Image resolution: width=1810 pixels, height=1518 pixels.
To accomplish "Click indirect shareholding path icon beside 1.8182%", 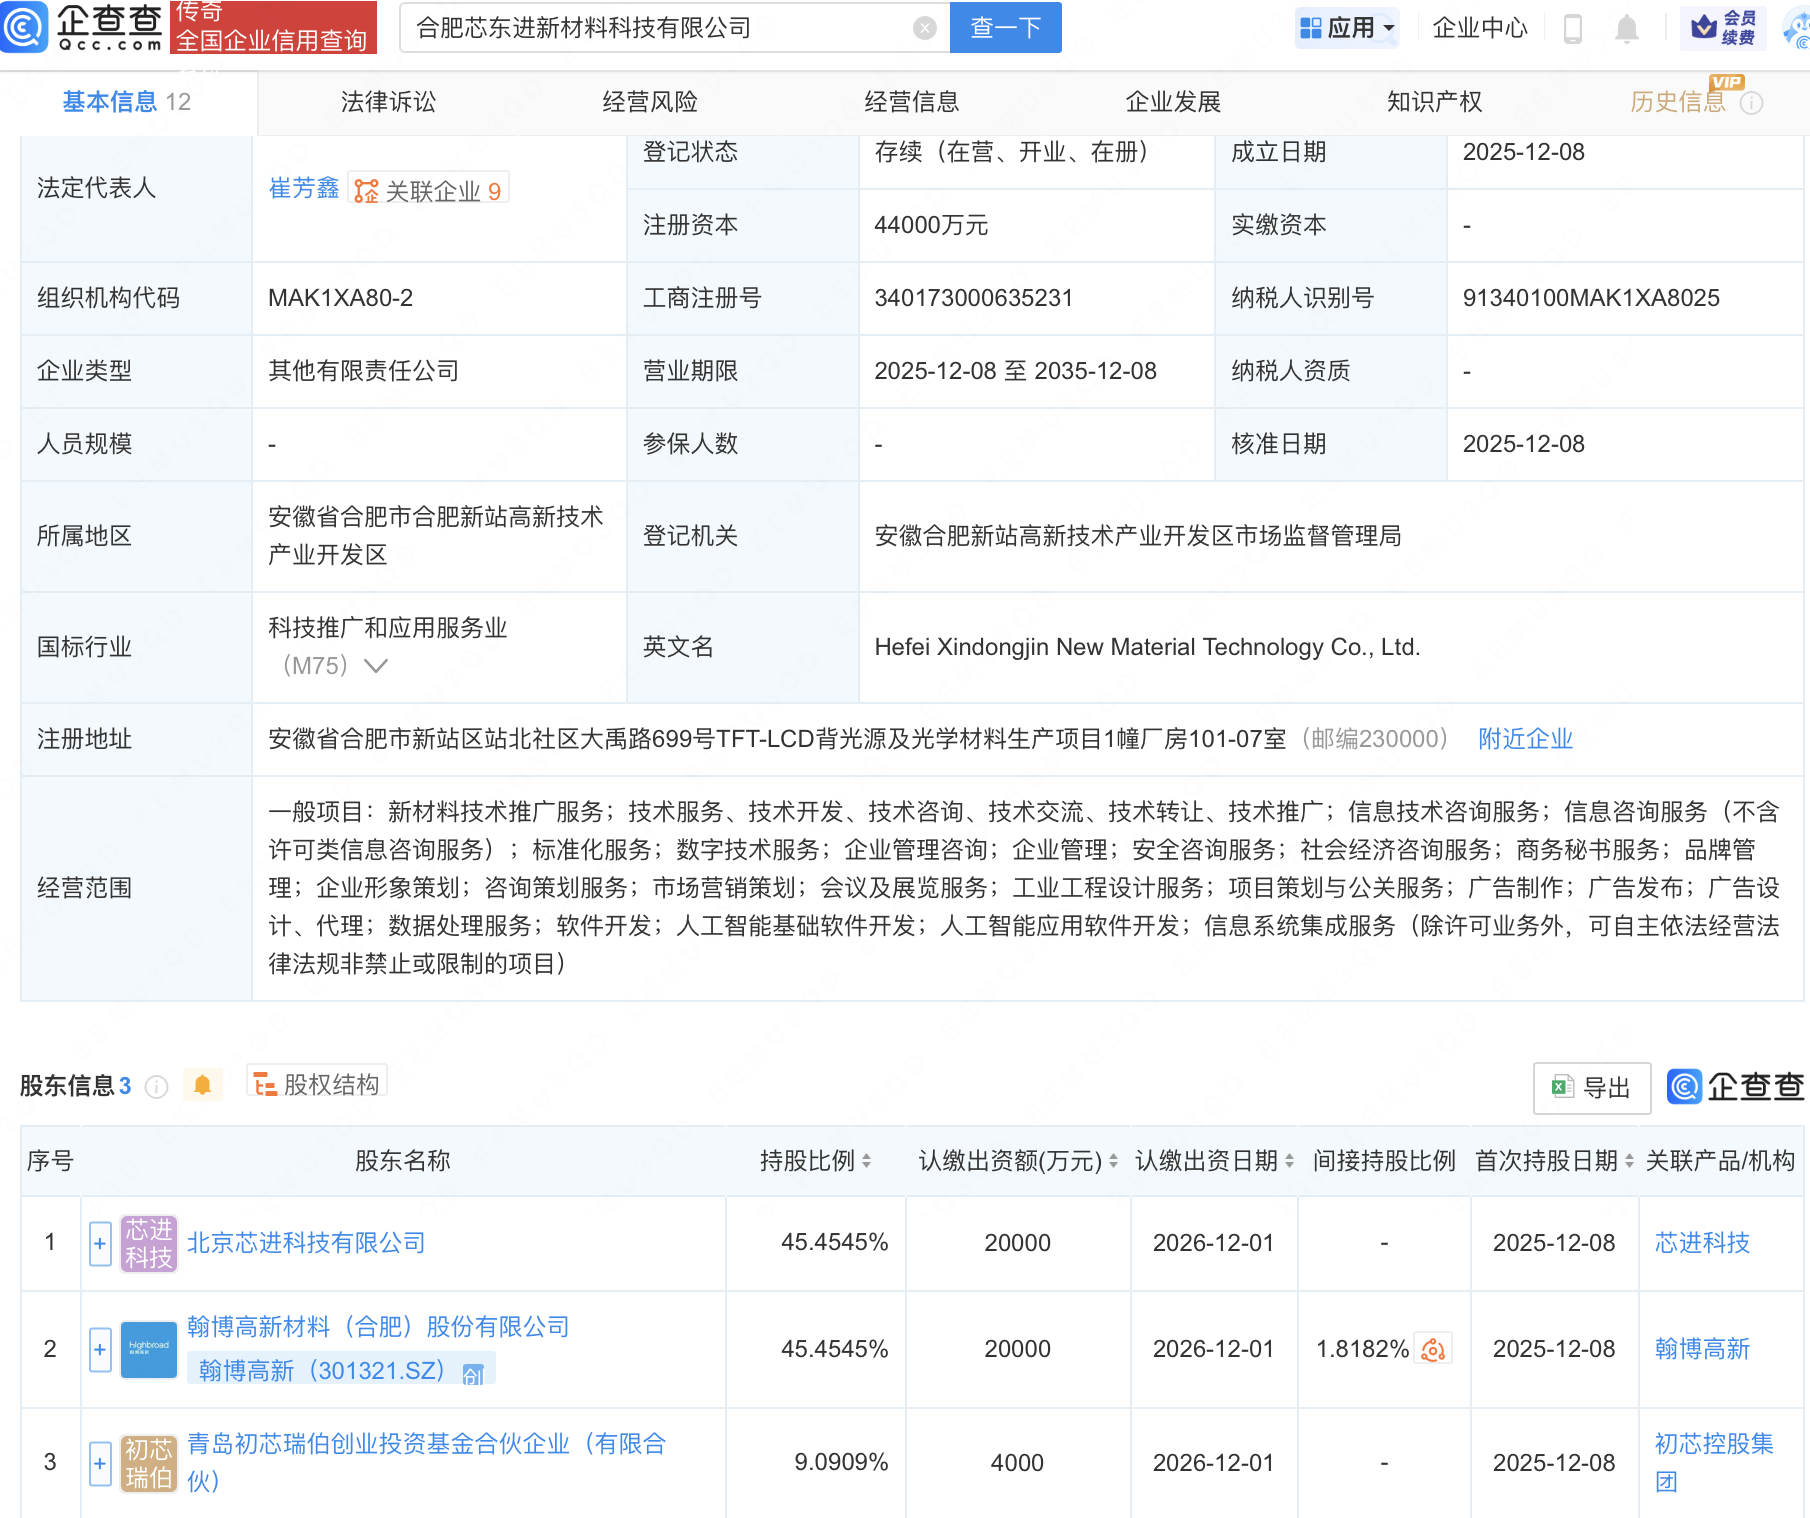I will [1433, 1350].
